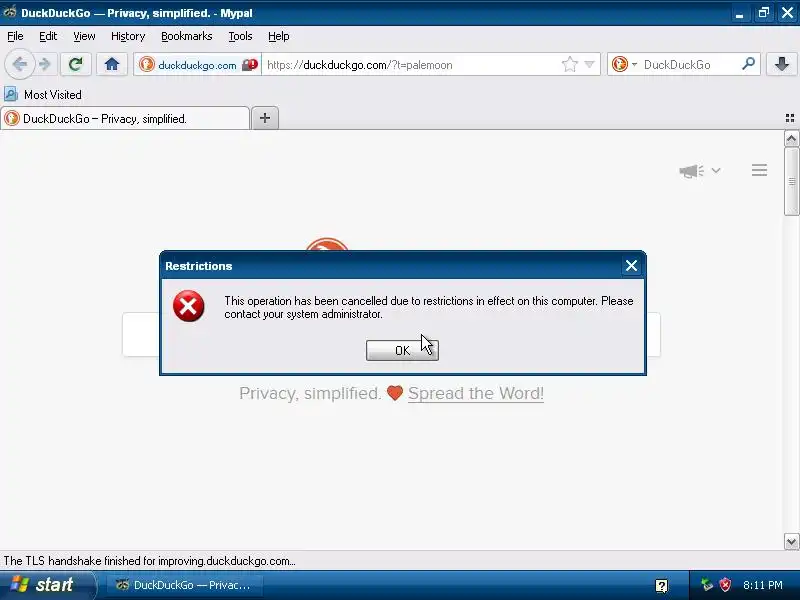Image resolution: width=800 pixels, height=600 pixels.
Task: Open the History menu
Action: 128,36
